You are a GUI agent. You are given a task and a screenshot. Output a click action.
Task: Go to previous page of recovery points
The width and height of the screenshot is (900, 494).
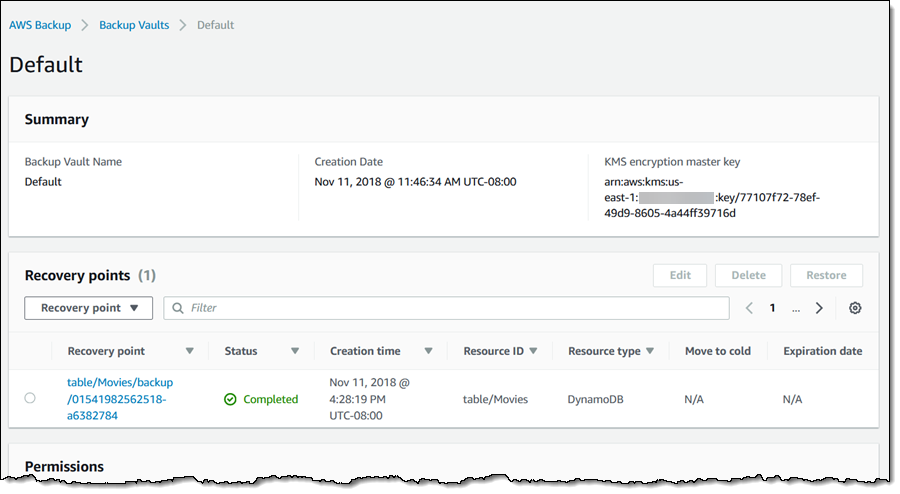point(749,308)
